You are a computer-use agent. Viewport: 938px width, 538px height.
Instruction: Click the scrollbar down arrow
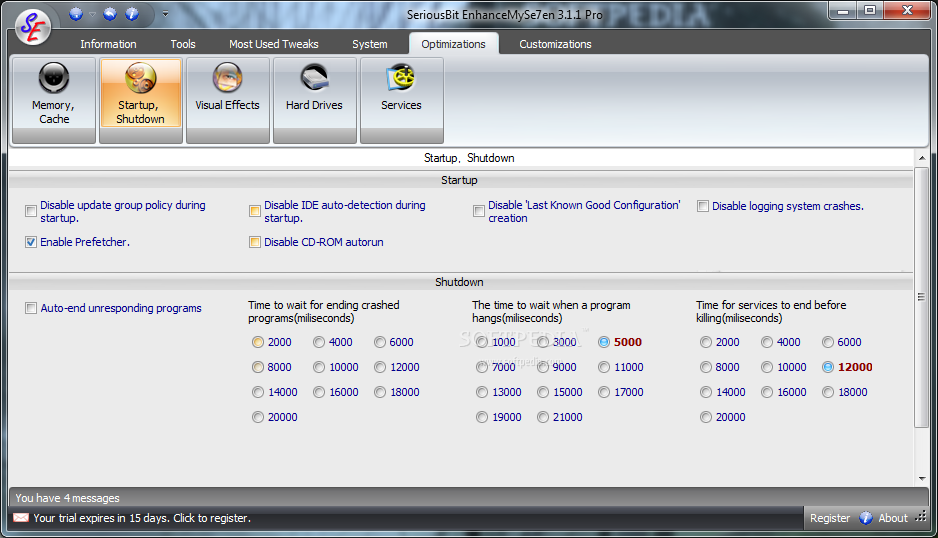pos(922,479)
